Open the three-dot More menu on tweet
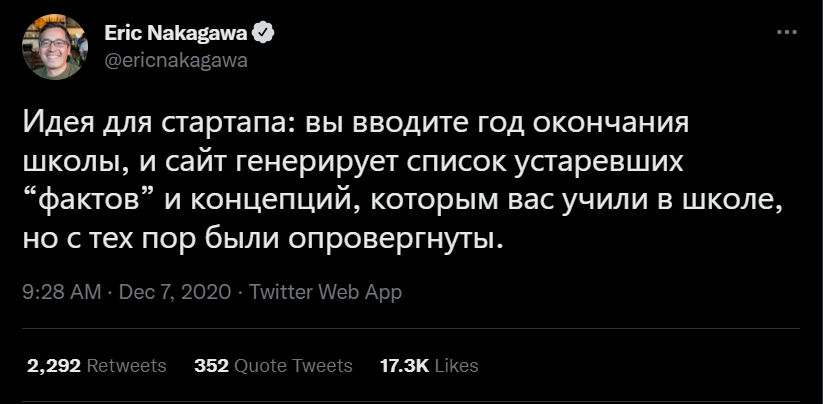The image size is (823, 404). 787,32
